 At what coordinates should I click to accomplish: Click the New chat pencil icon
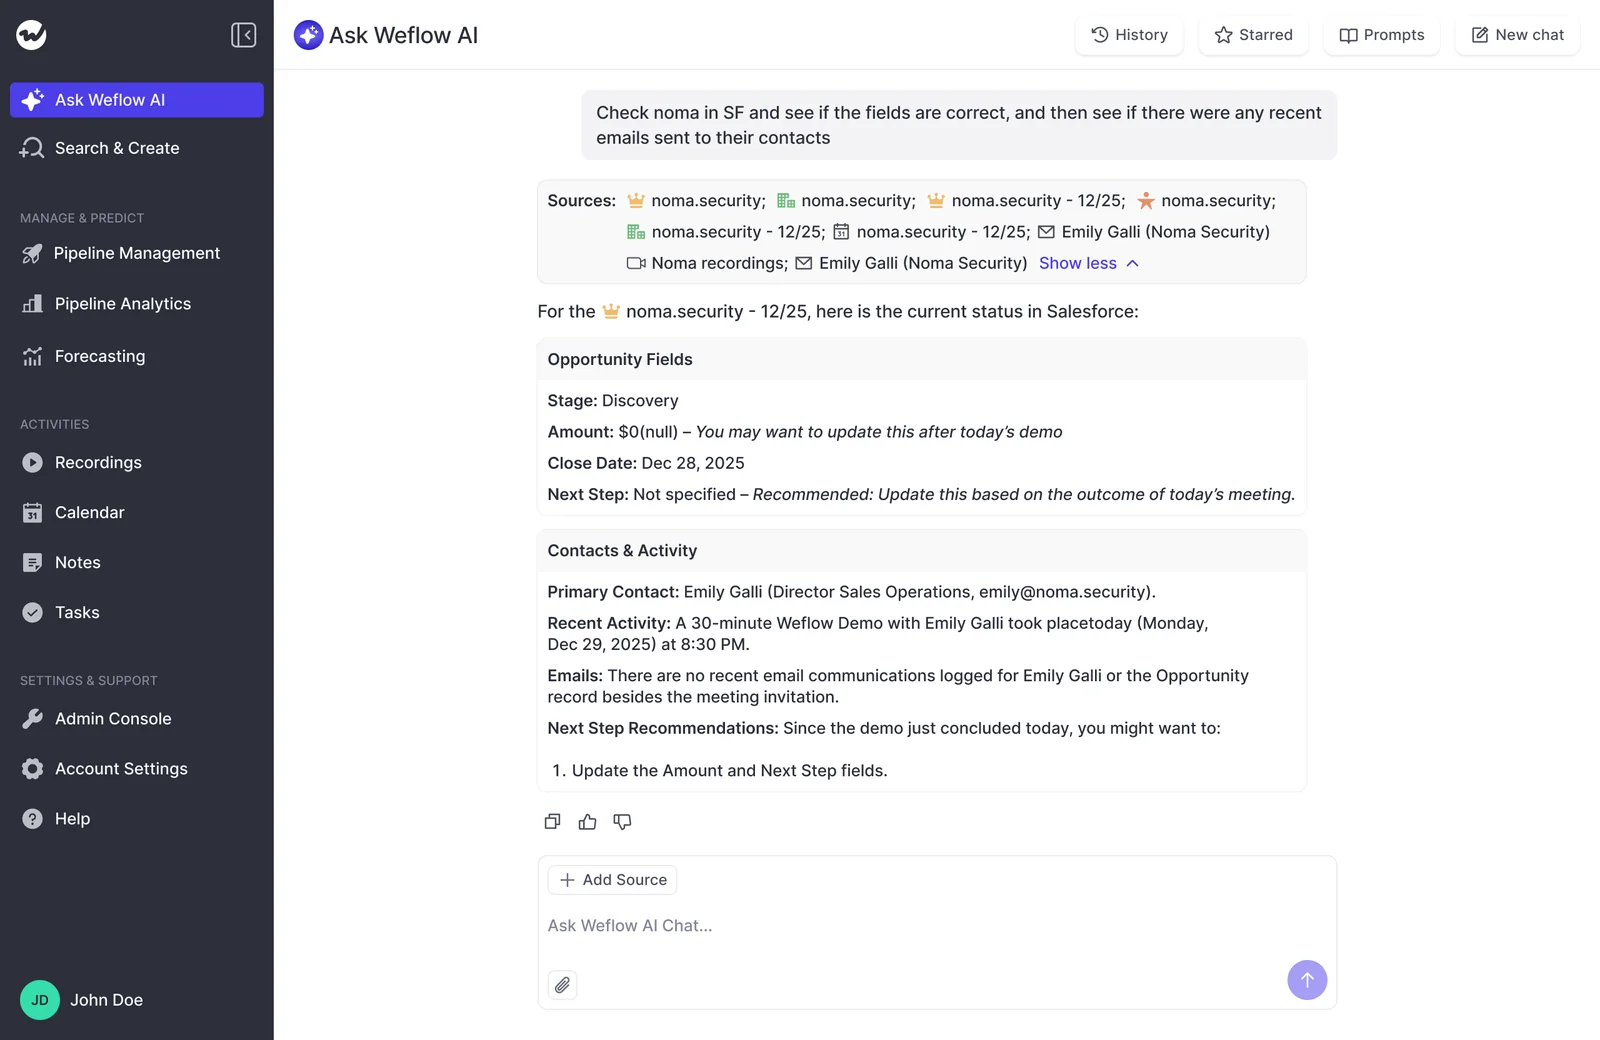(1480, 35)
